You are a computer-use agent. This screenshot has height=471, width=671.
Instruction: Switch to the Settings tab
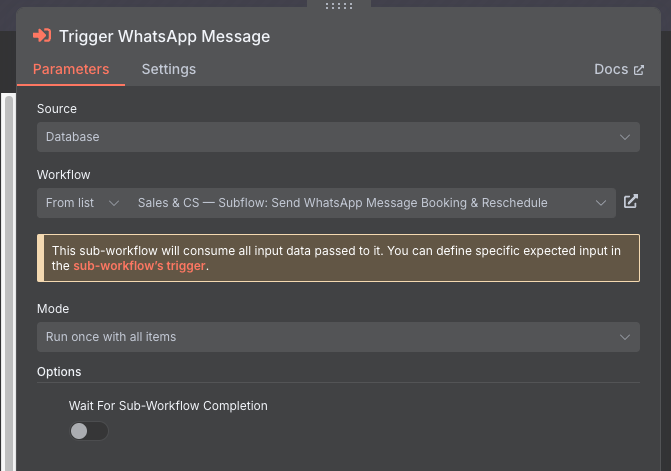[169, 69]
